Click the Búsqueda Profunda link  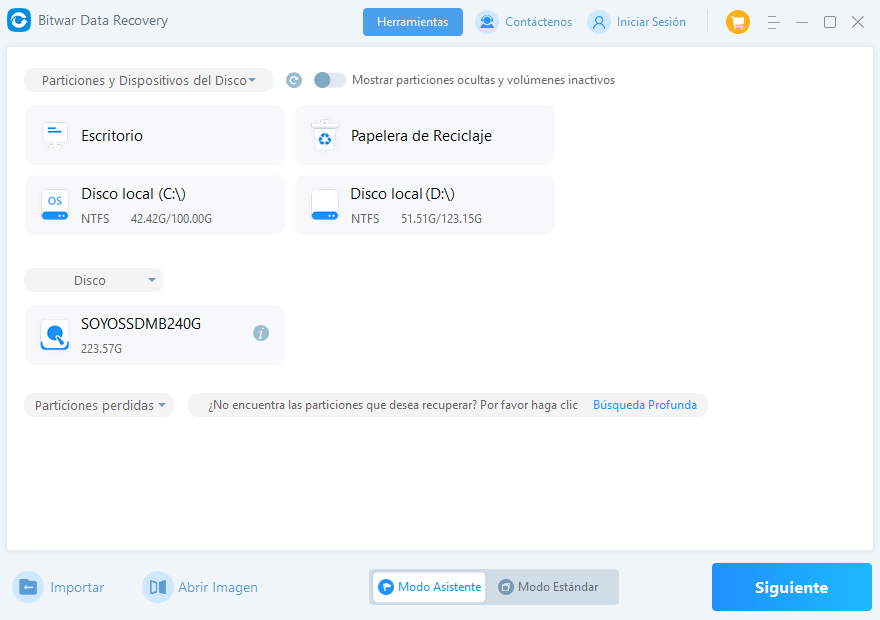(645, 405)
